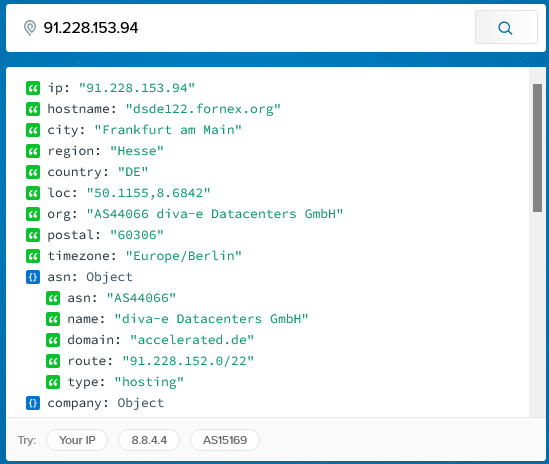Click the IP address search field

pyautogui.click(x=256, y=28)
